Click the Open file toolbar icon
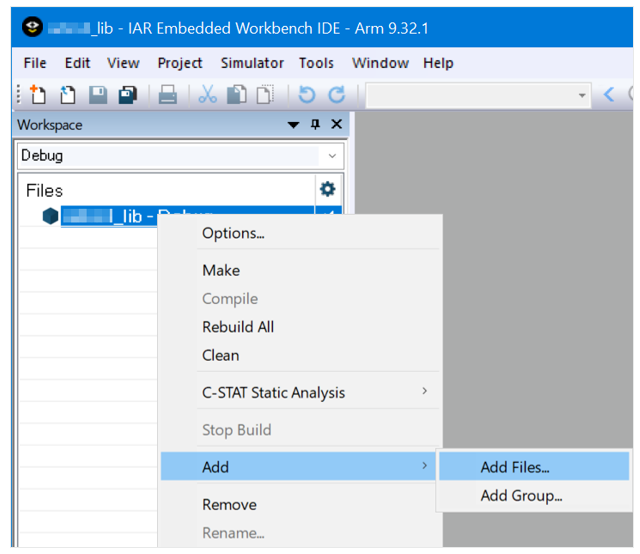This screenshot has height=554, width=640. 67,95
